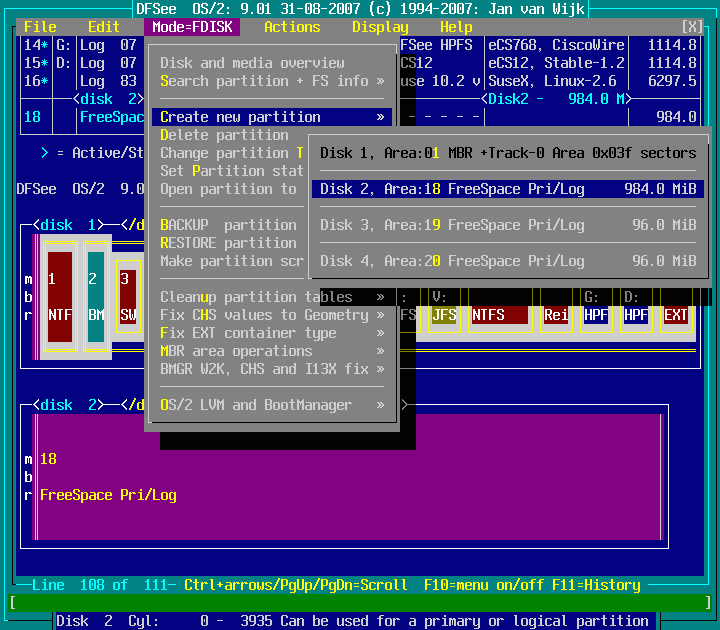Viewport: 720px width, 630px height.
Task: Select the SW partition block 3
Action: coord(128,298)
